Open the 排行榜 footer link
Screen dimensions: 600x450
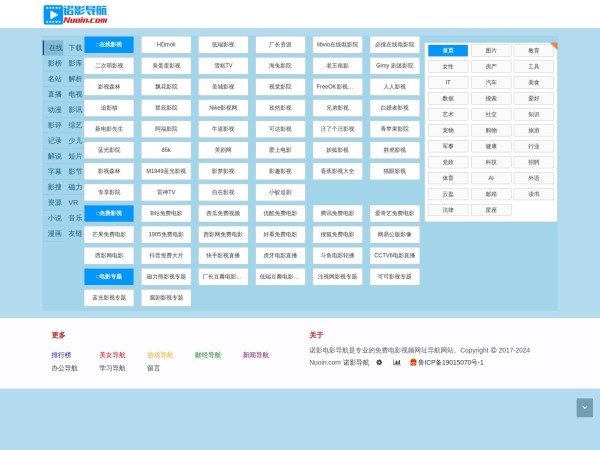62,355
